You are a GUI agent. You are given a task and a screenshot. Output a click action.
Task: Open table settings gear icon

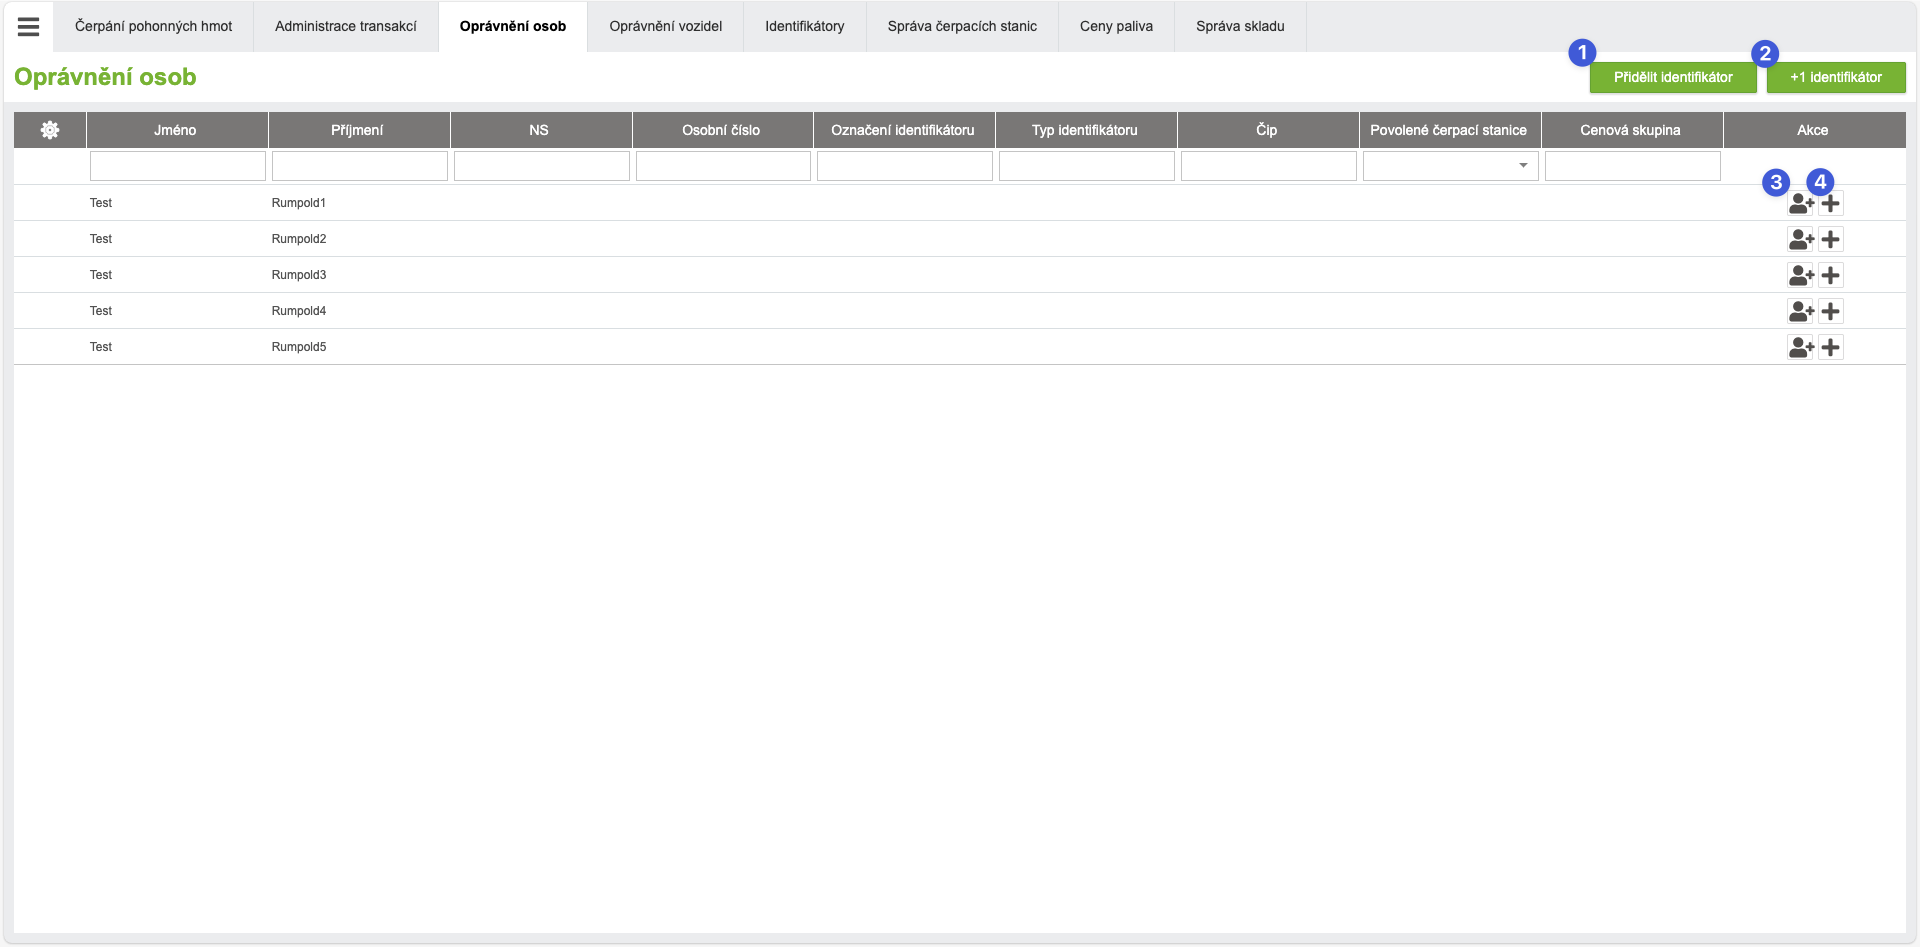[x=50, y=130]
